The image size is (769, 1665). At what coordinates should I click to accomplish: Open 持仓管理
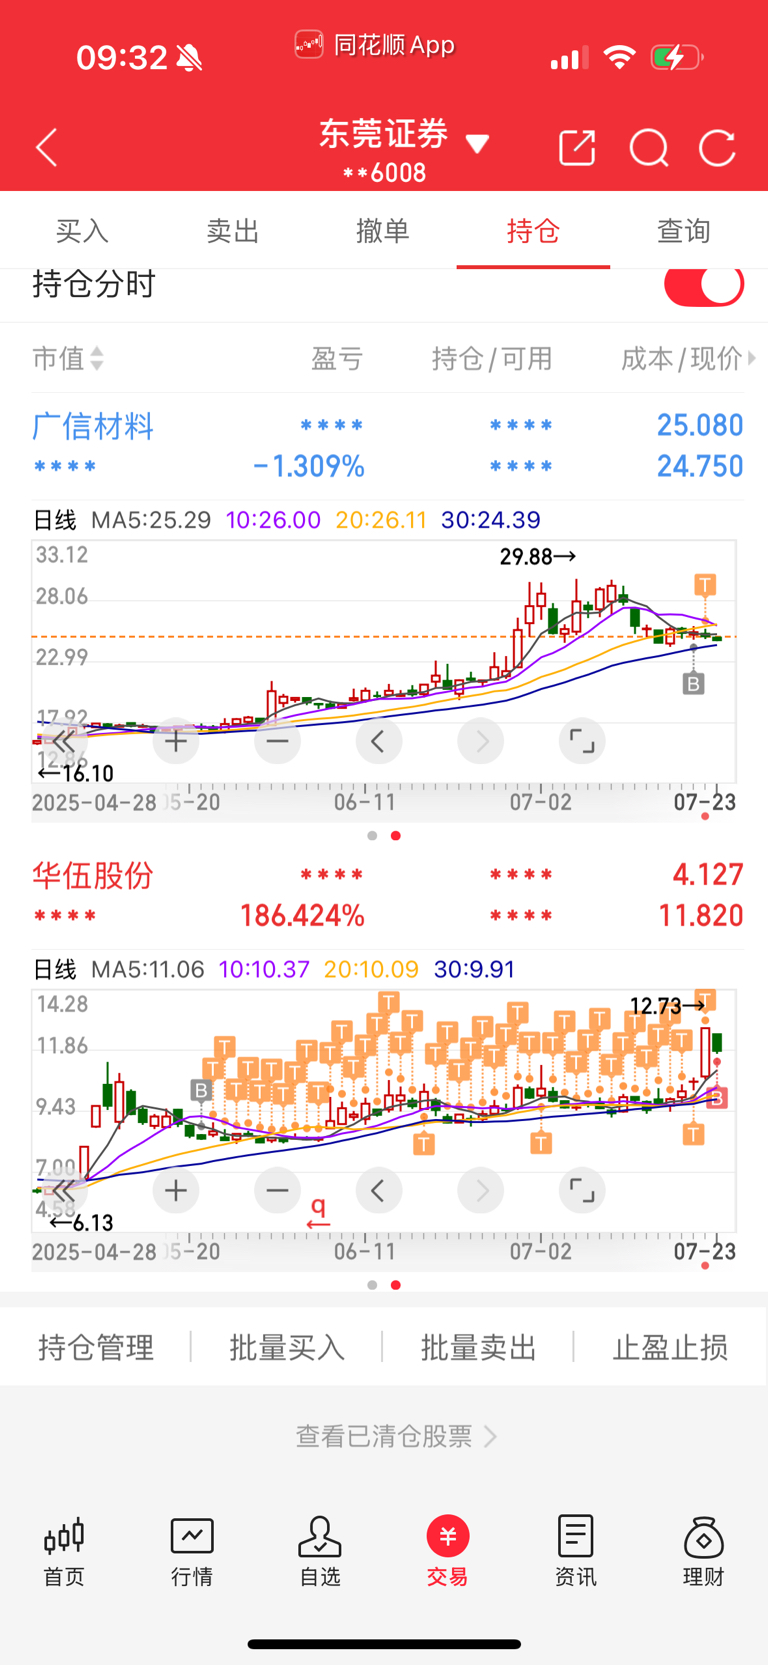[x=96, y=1347]
